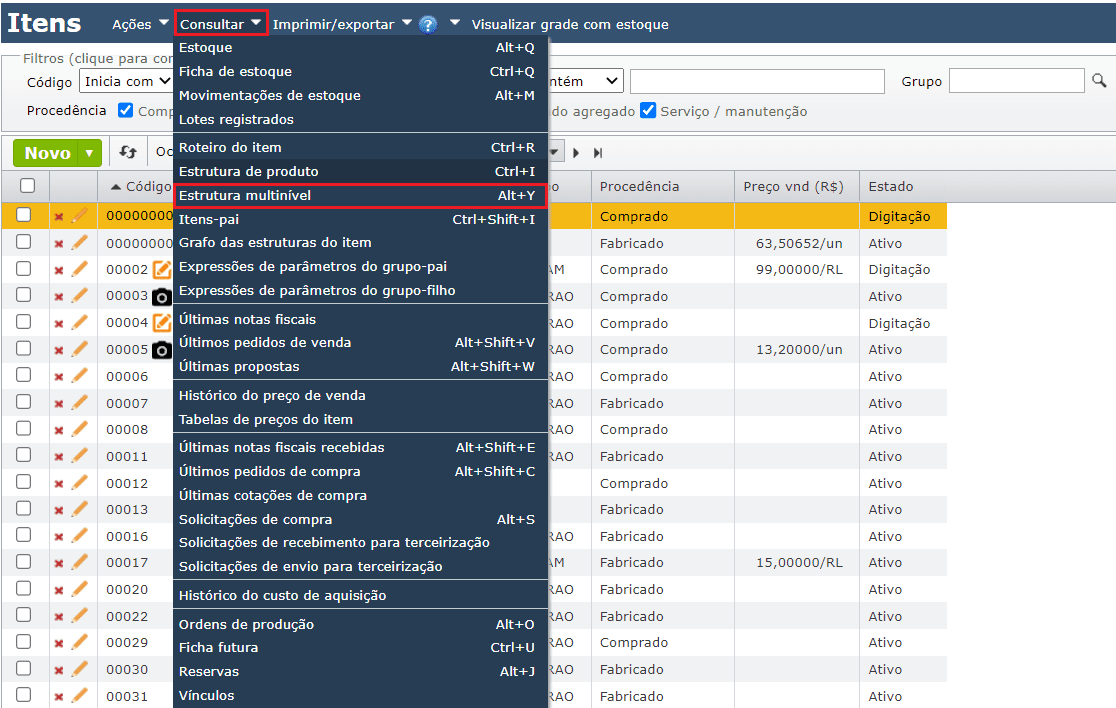
Task: Click the pencil edit icon for item 00007
Action: [x=79, y=403]
